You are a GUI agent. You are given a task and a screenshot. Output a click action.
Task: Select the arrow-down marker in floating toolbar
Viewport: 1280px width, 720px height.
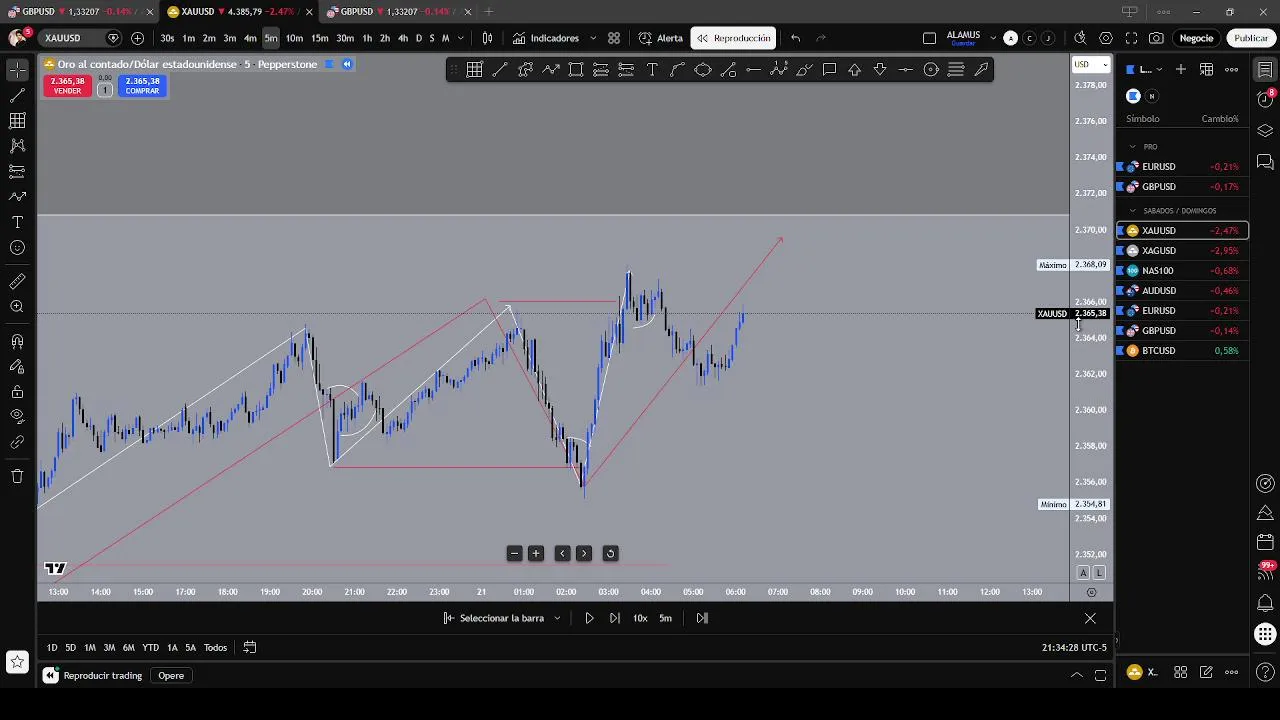(x=880, y=69)
